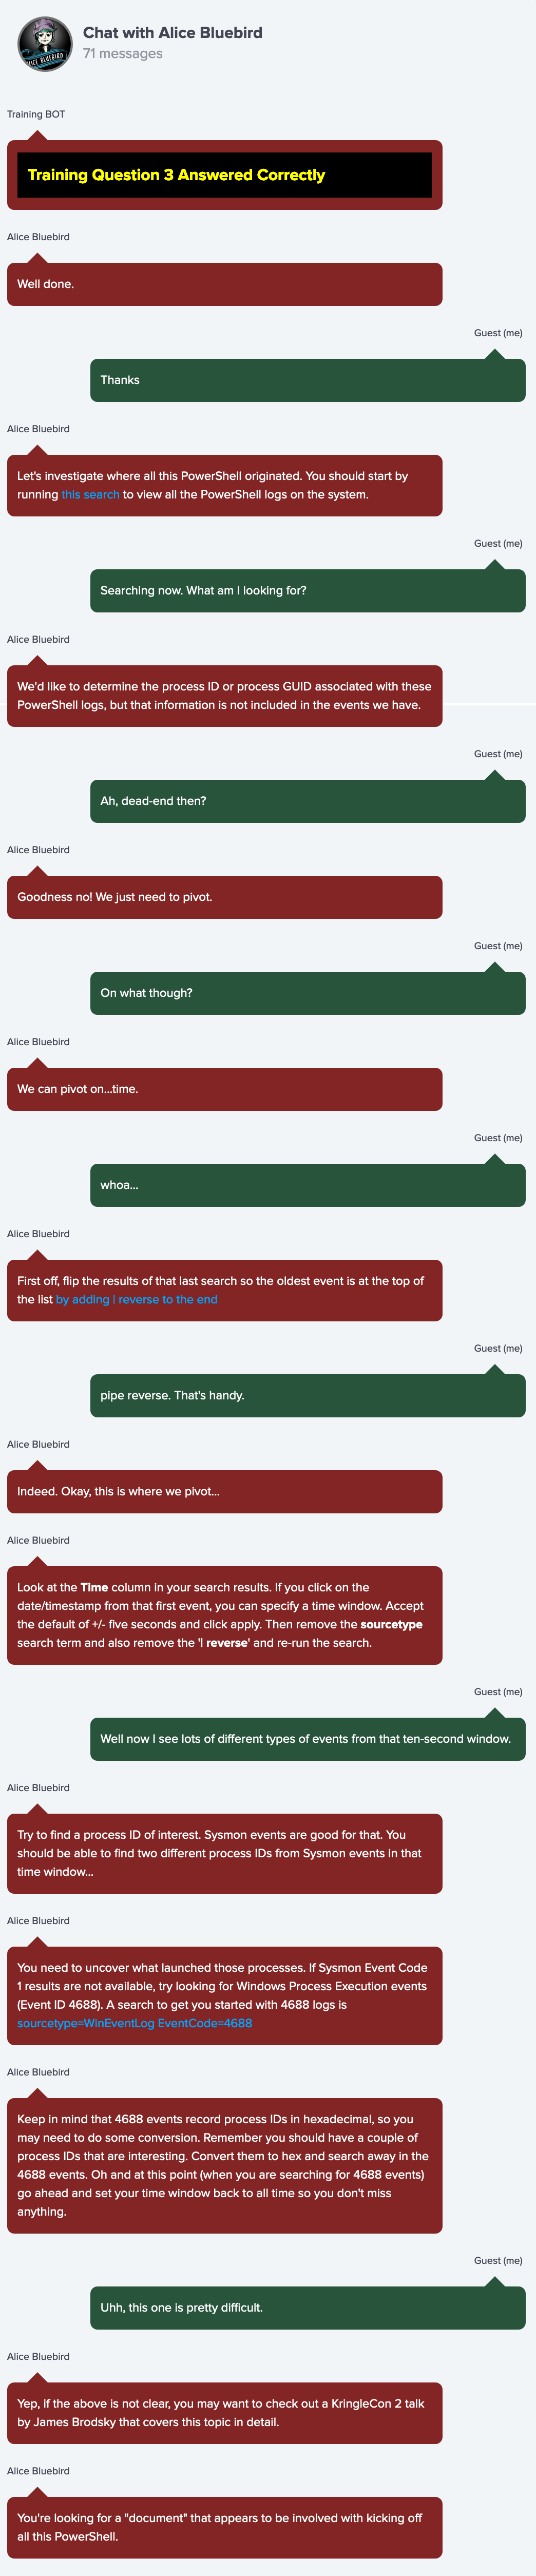Click the 'pipe reverse. That's handy.' message
Image resolution: width=536 pixels, height=2576 pixels.
308,1395
